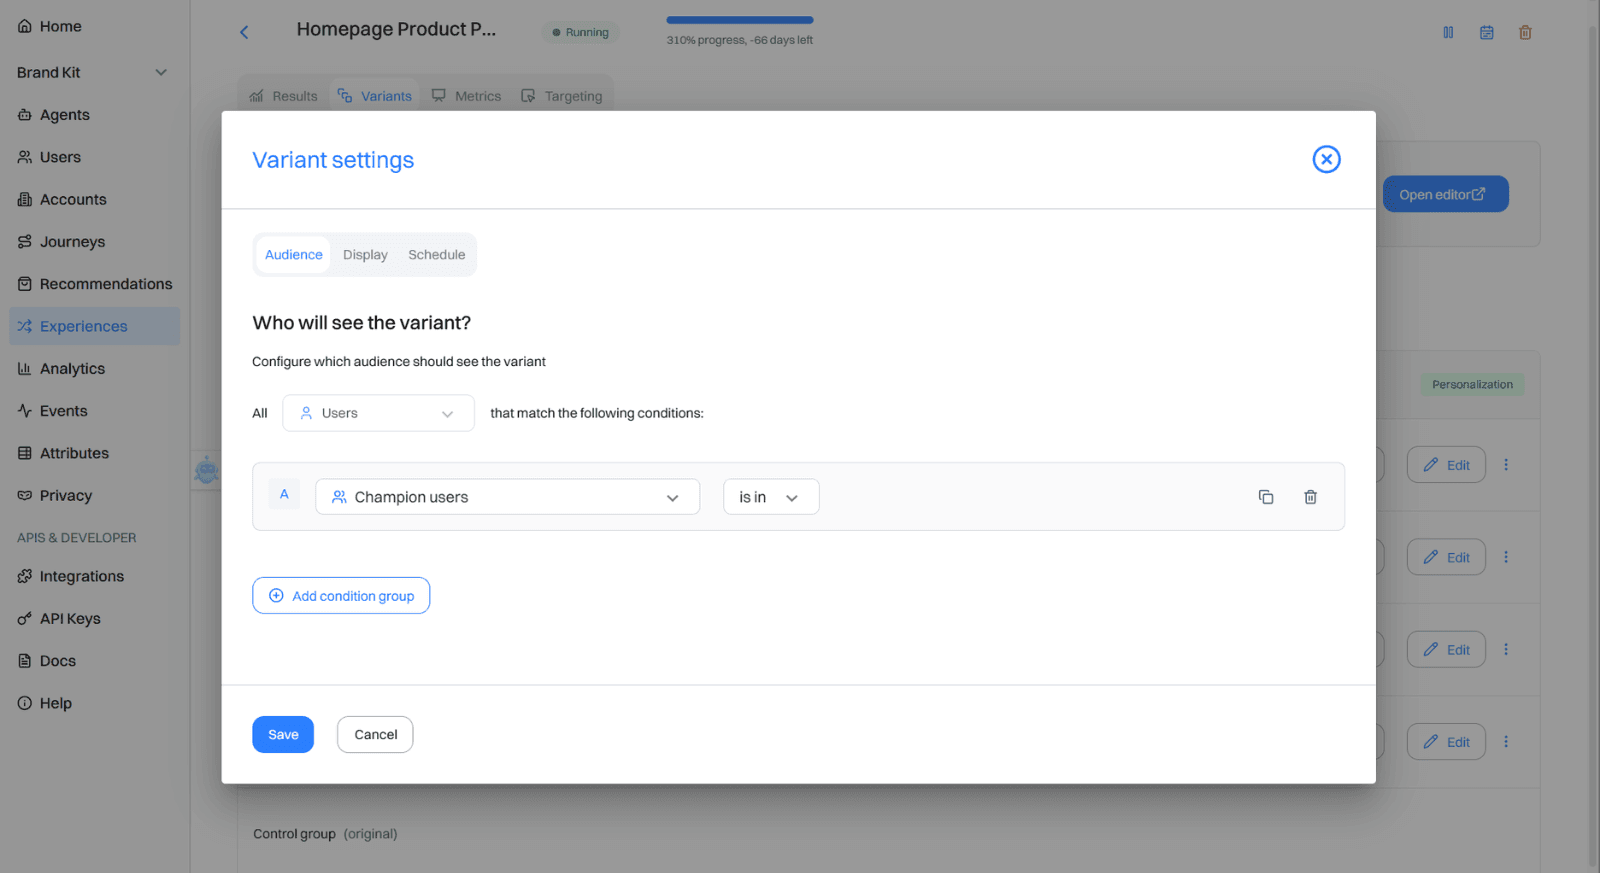Open the Help page
This screenshot has width=1600, height=873.
pos(45,703)
